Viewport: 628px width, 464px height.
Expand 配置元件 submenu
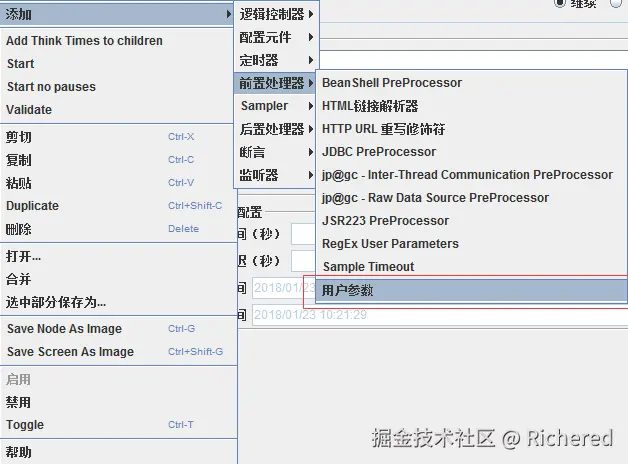tap(276, 37)
